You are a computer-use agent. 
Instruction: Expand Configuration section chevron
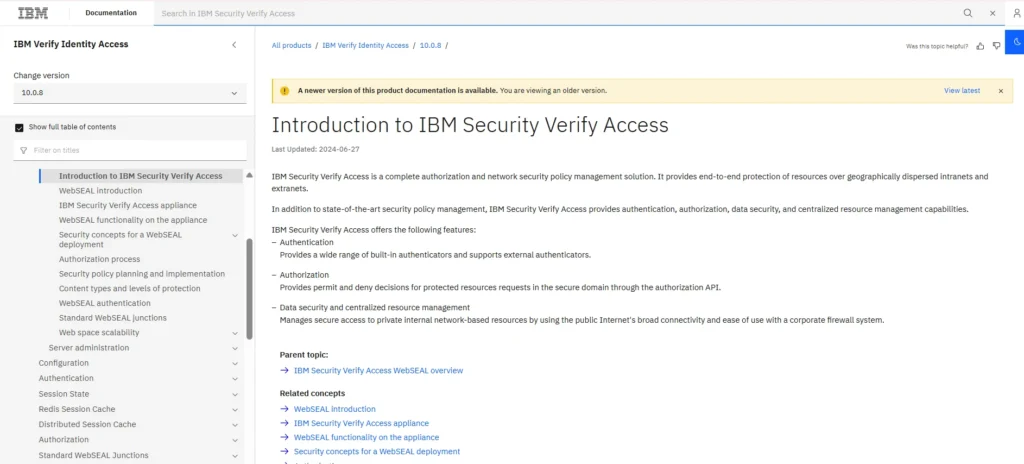click(235, 363)
